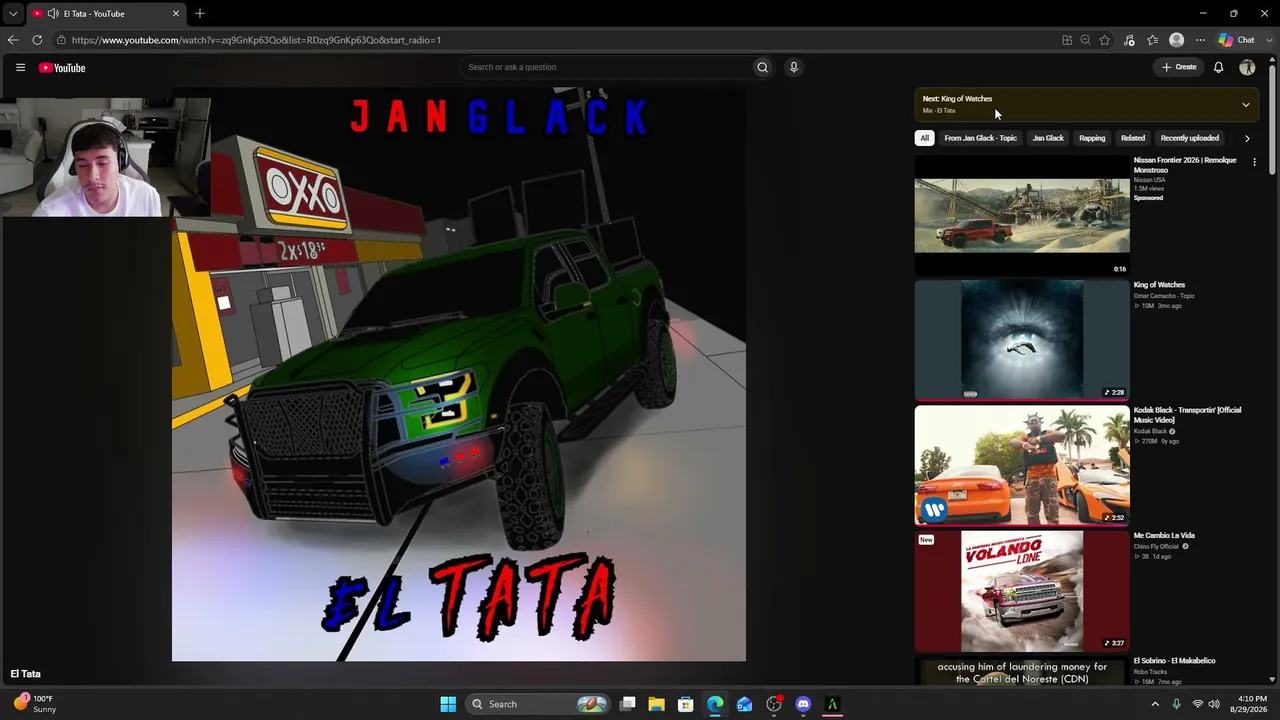Open Discord from the taskbar
Image resolution: width=1280 pixels, height=720 pixels.
tap(803, 704)
